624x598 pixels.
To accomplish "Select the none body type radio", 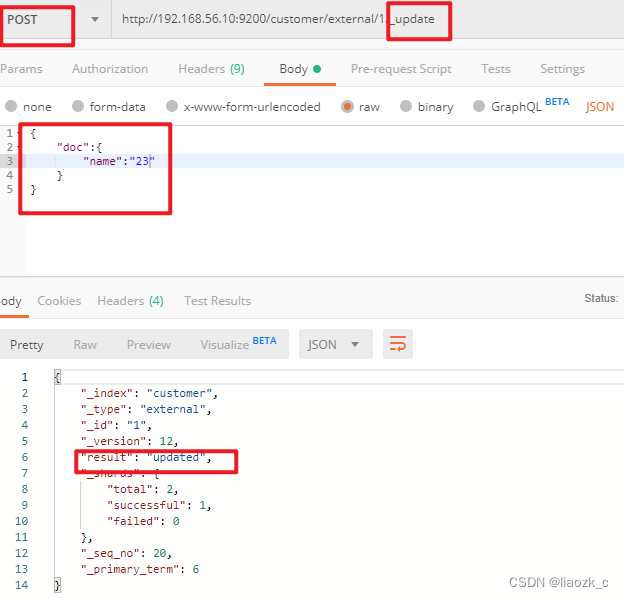I will pos(11,106).
